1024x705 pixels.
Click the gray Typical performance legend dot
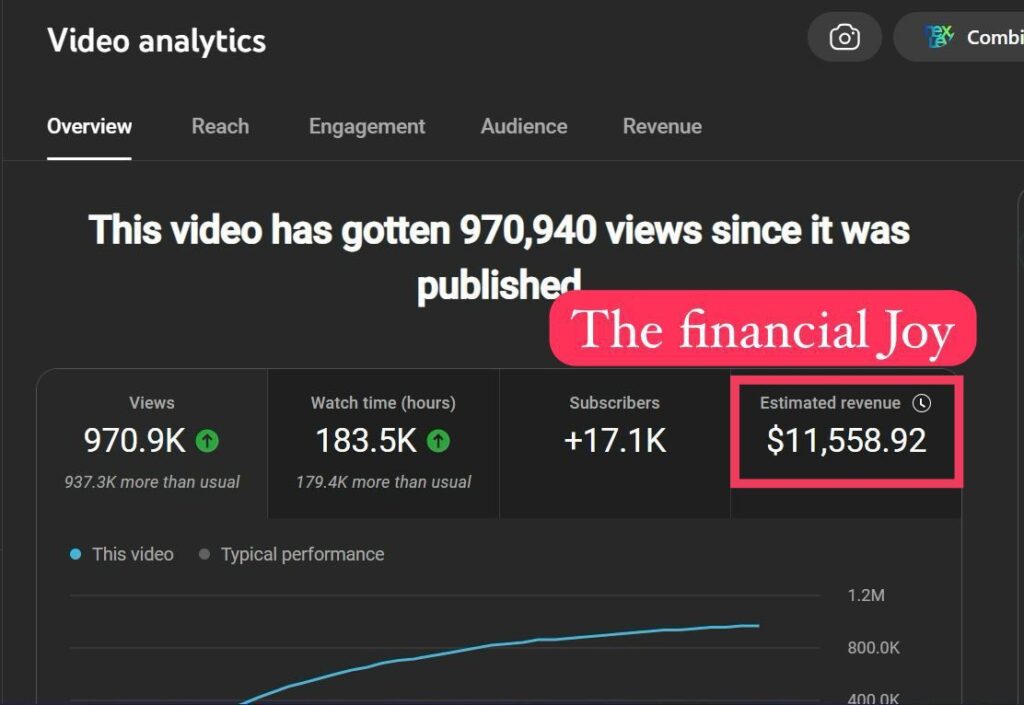tap(205, 554)
